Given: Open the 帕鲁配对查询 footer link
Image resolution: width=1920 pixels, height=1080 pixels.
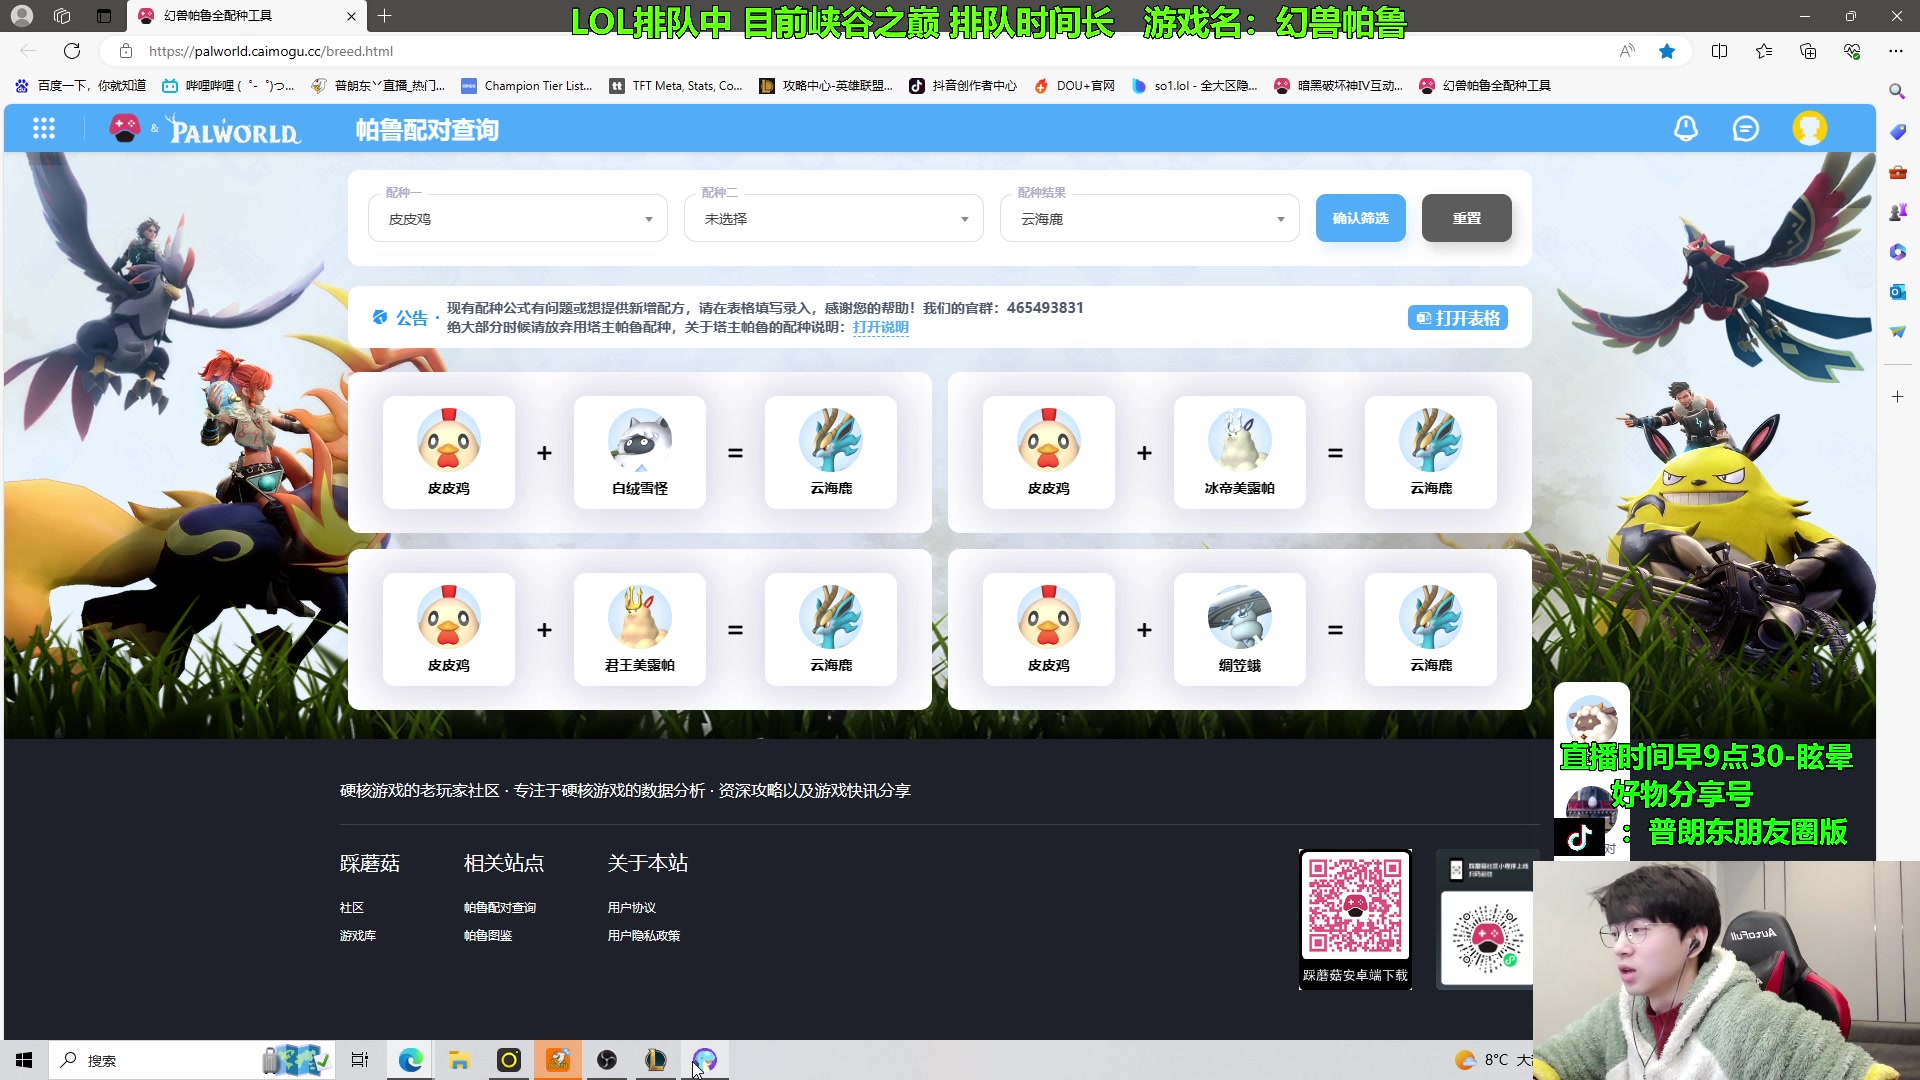Looking at the screenshot, I should (500, 908).
